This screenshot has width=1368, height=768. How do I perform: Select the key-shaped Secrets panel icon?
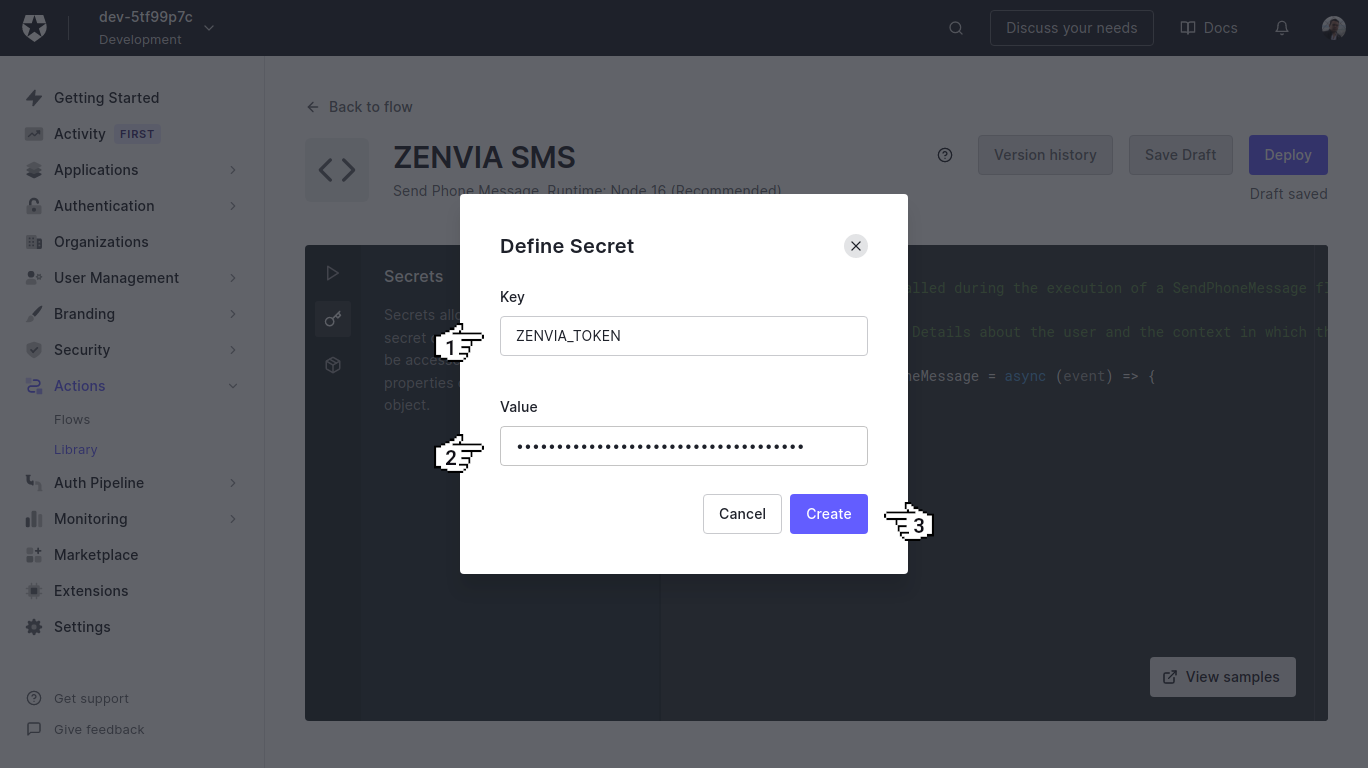point(333,319)
